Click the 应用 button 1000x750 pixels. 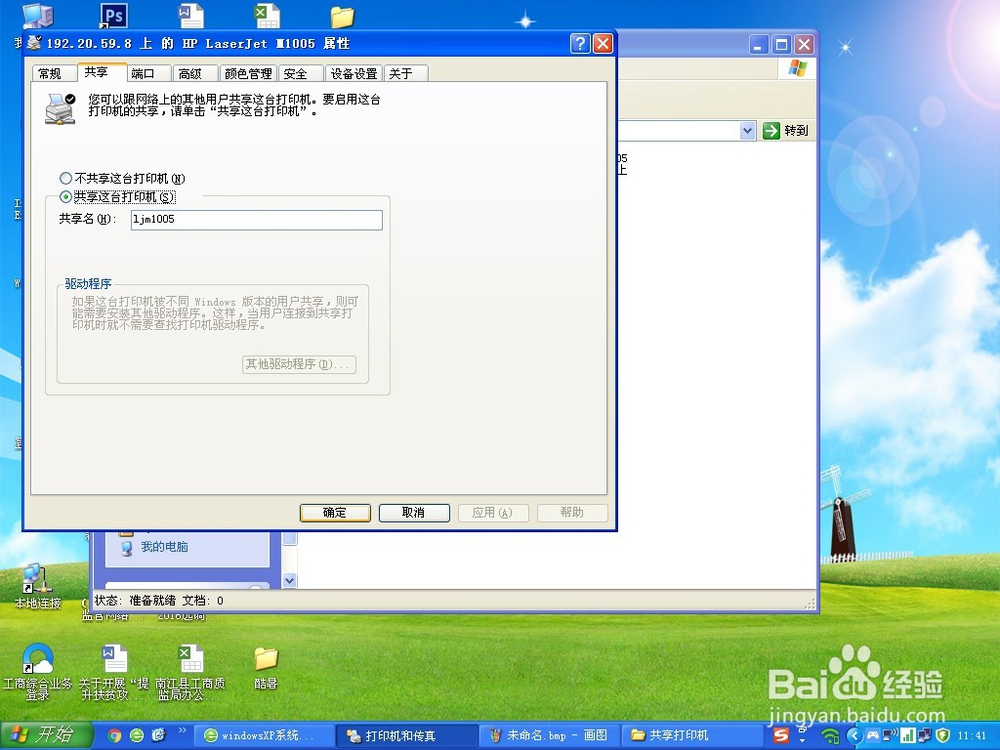coord(493,513)
